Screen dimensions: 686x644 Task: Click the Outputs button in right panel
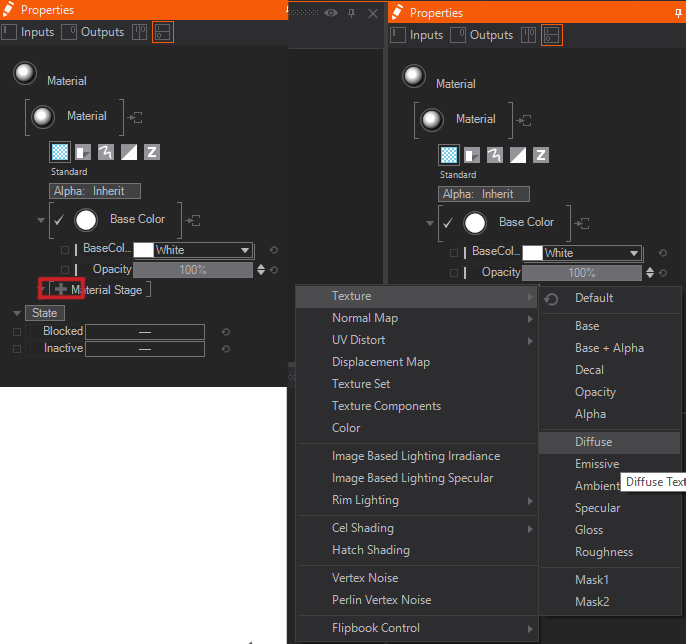click(x=482, y=35)
